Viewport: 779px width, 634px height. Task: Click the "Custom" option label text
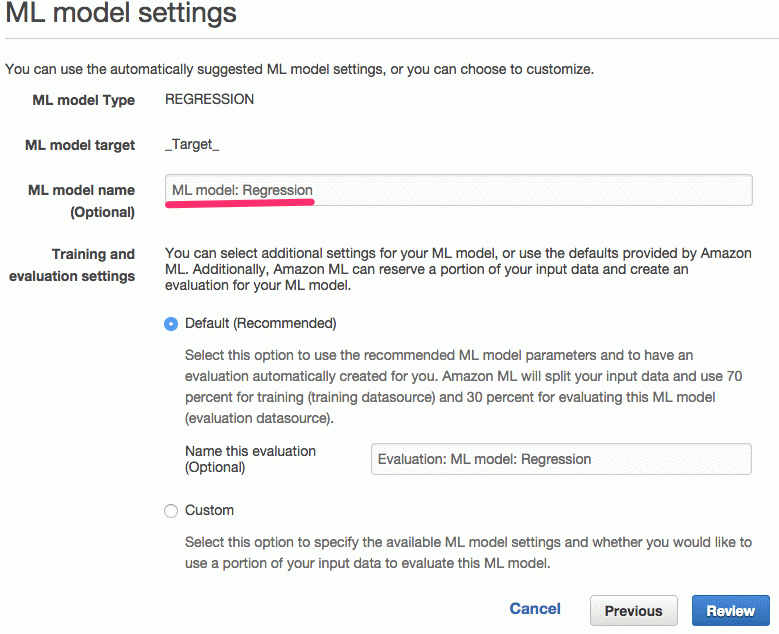209,510
